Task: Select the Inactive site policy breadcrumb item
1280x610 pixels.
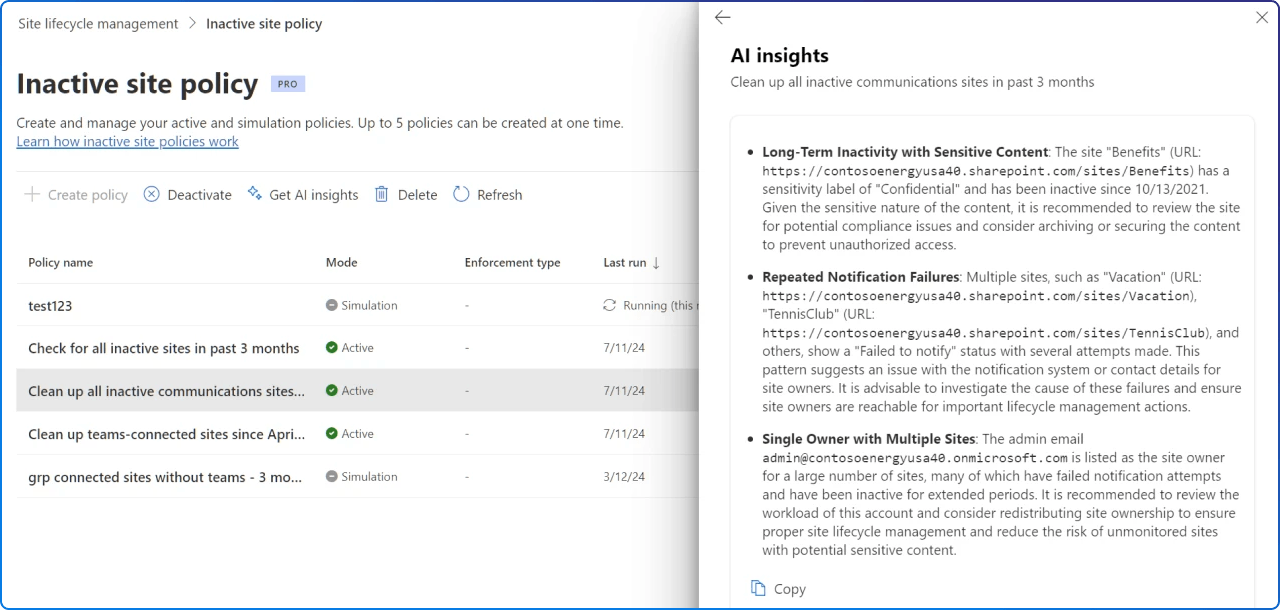Action: point(264,23)
